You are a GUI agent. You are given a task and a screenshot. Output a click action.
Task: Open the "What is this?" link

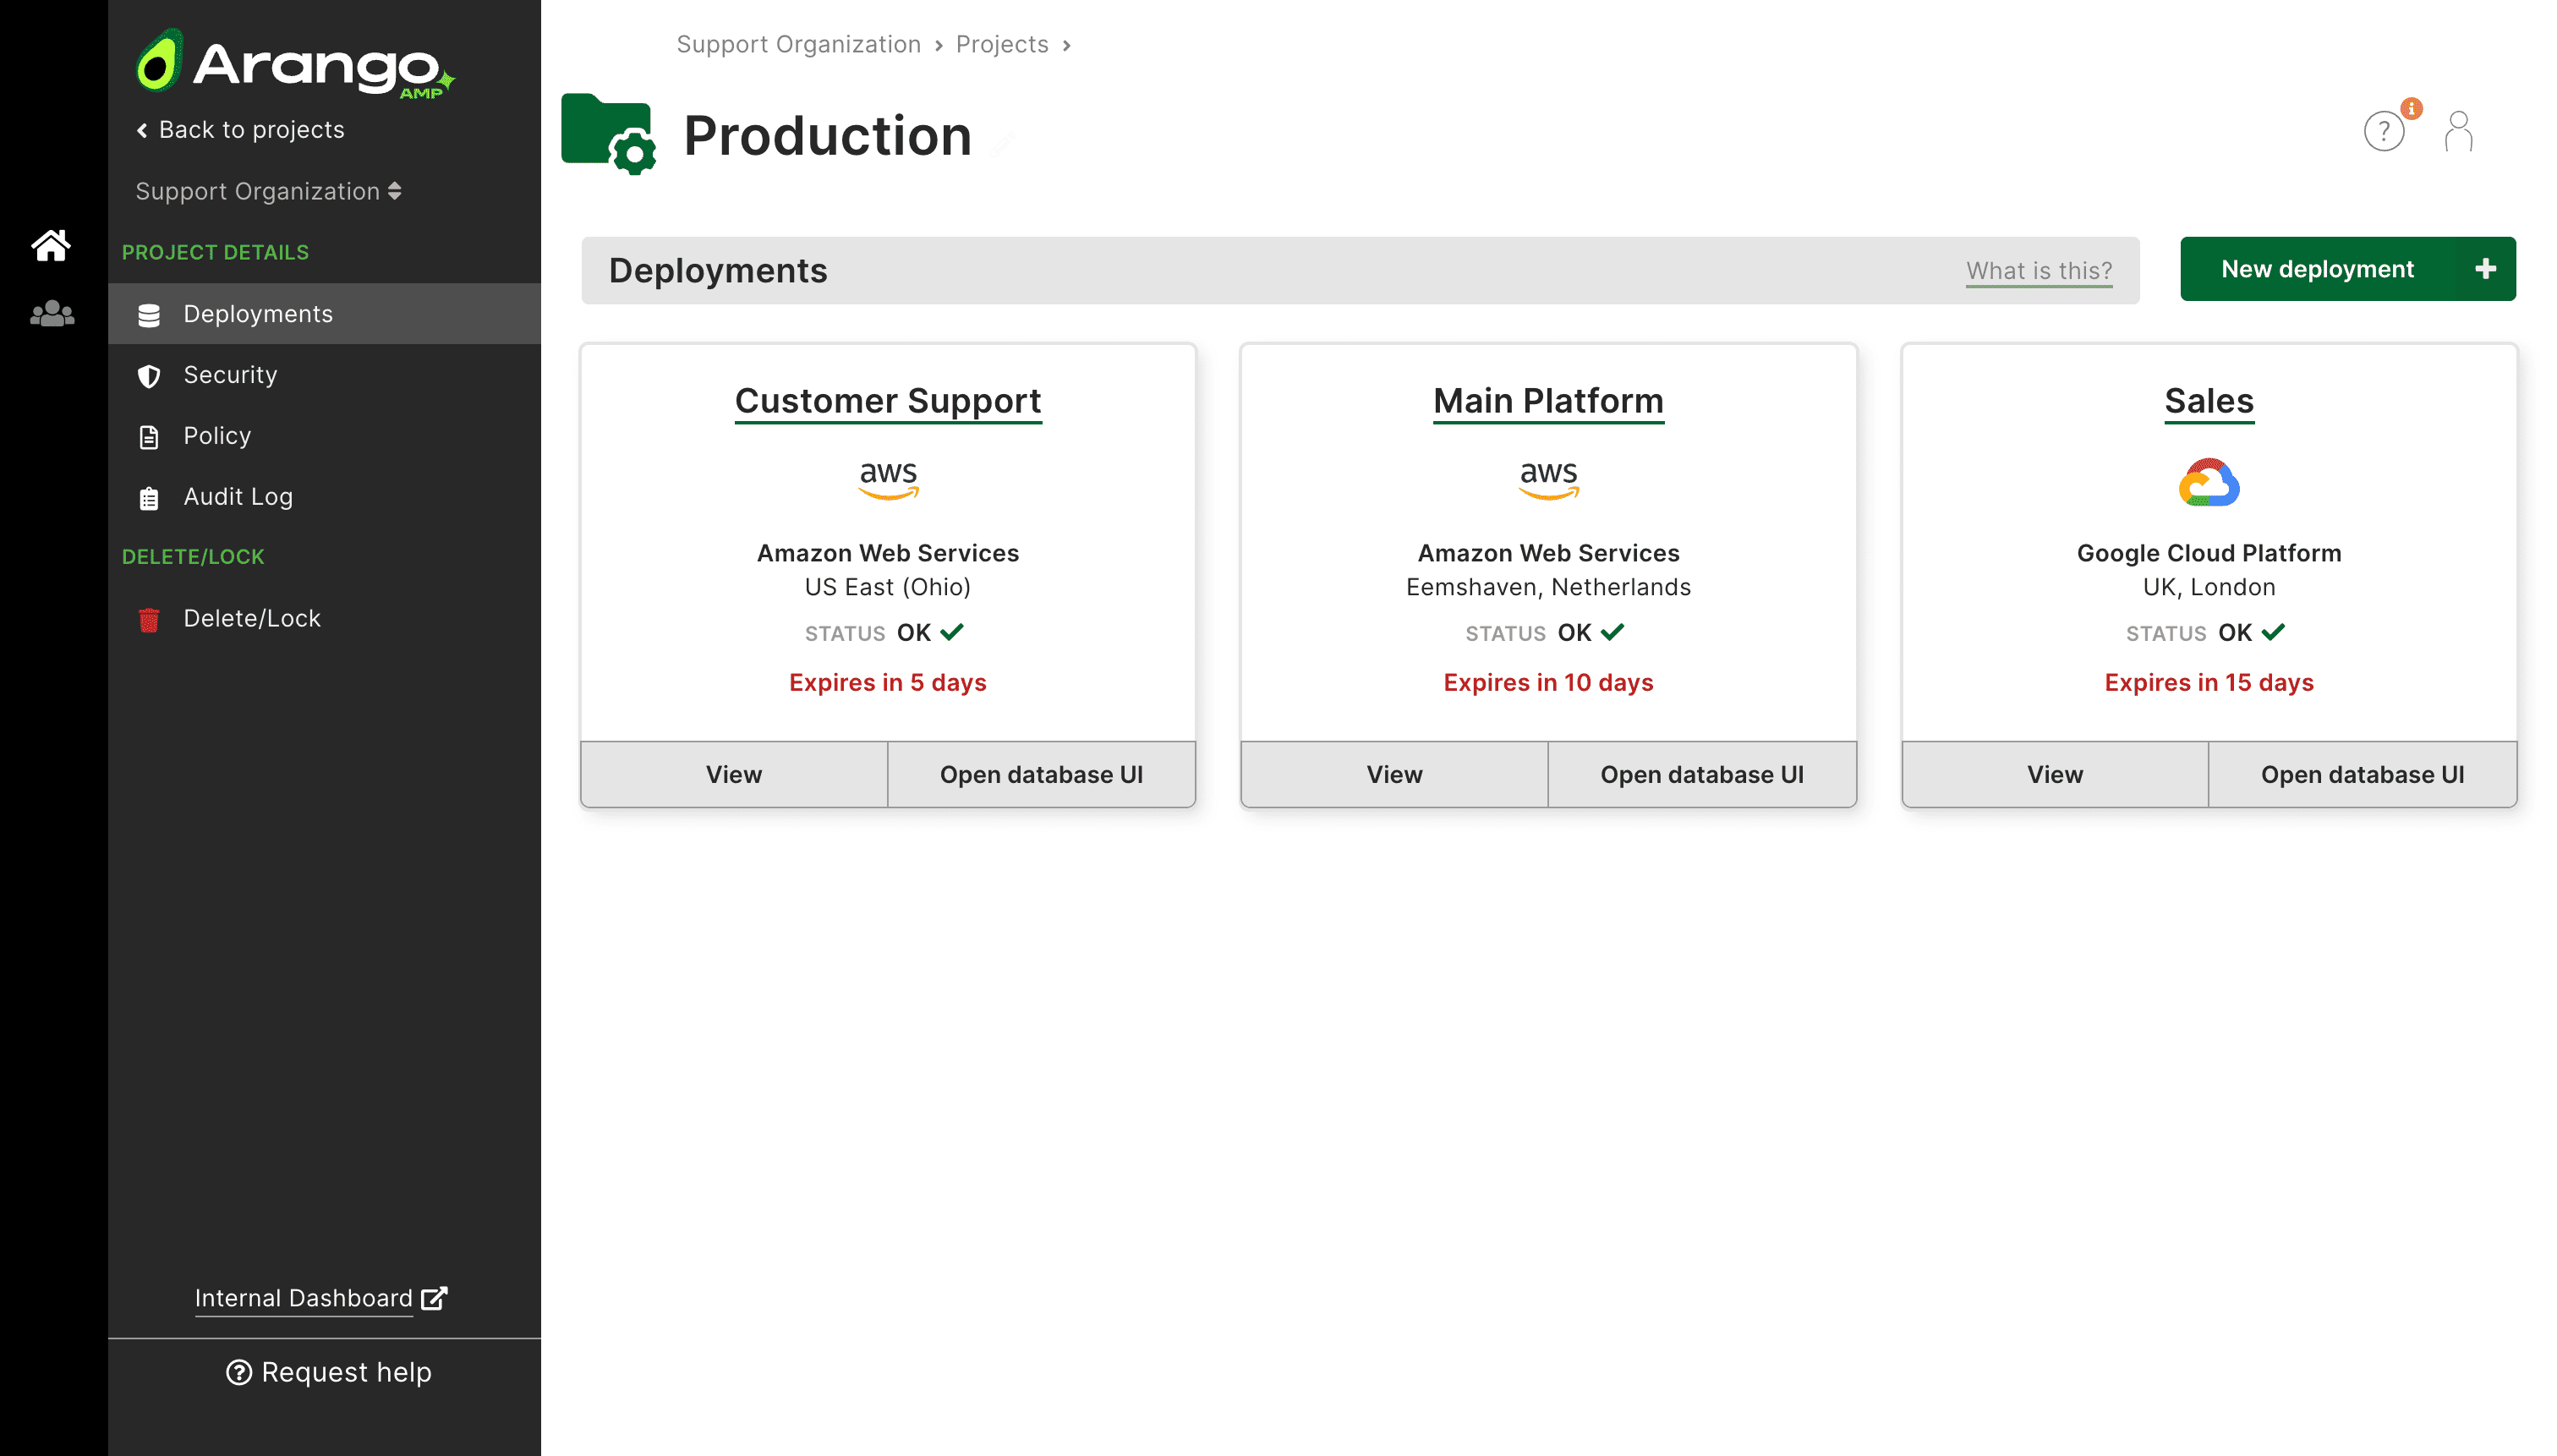(x=2039, y=270)
